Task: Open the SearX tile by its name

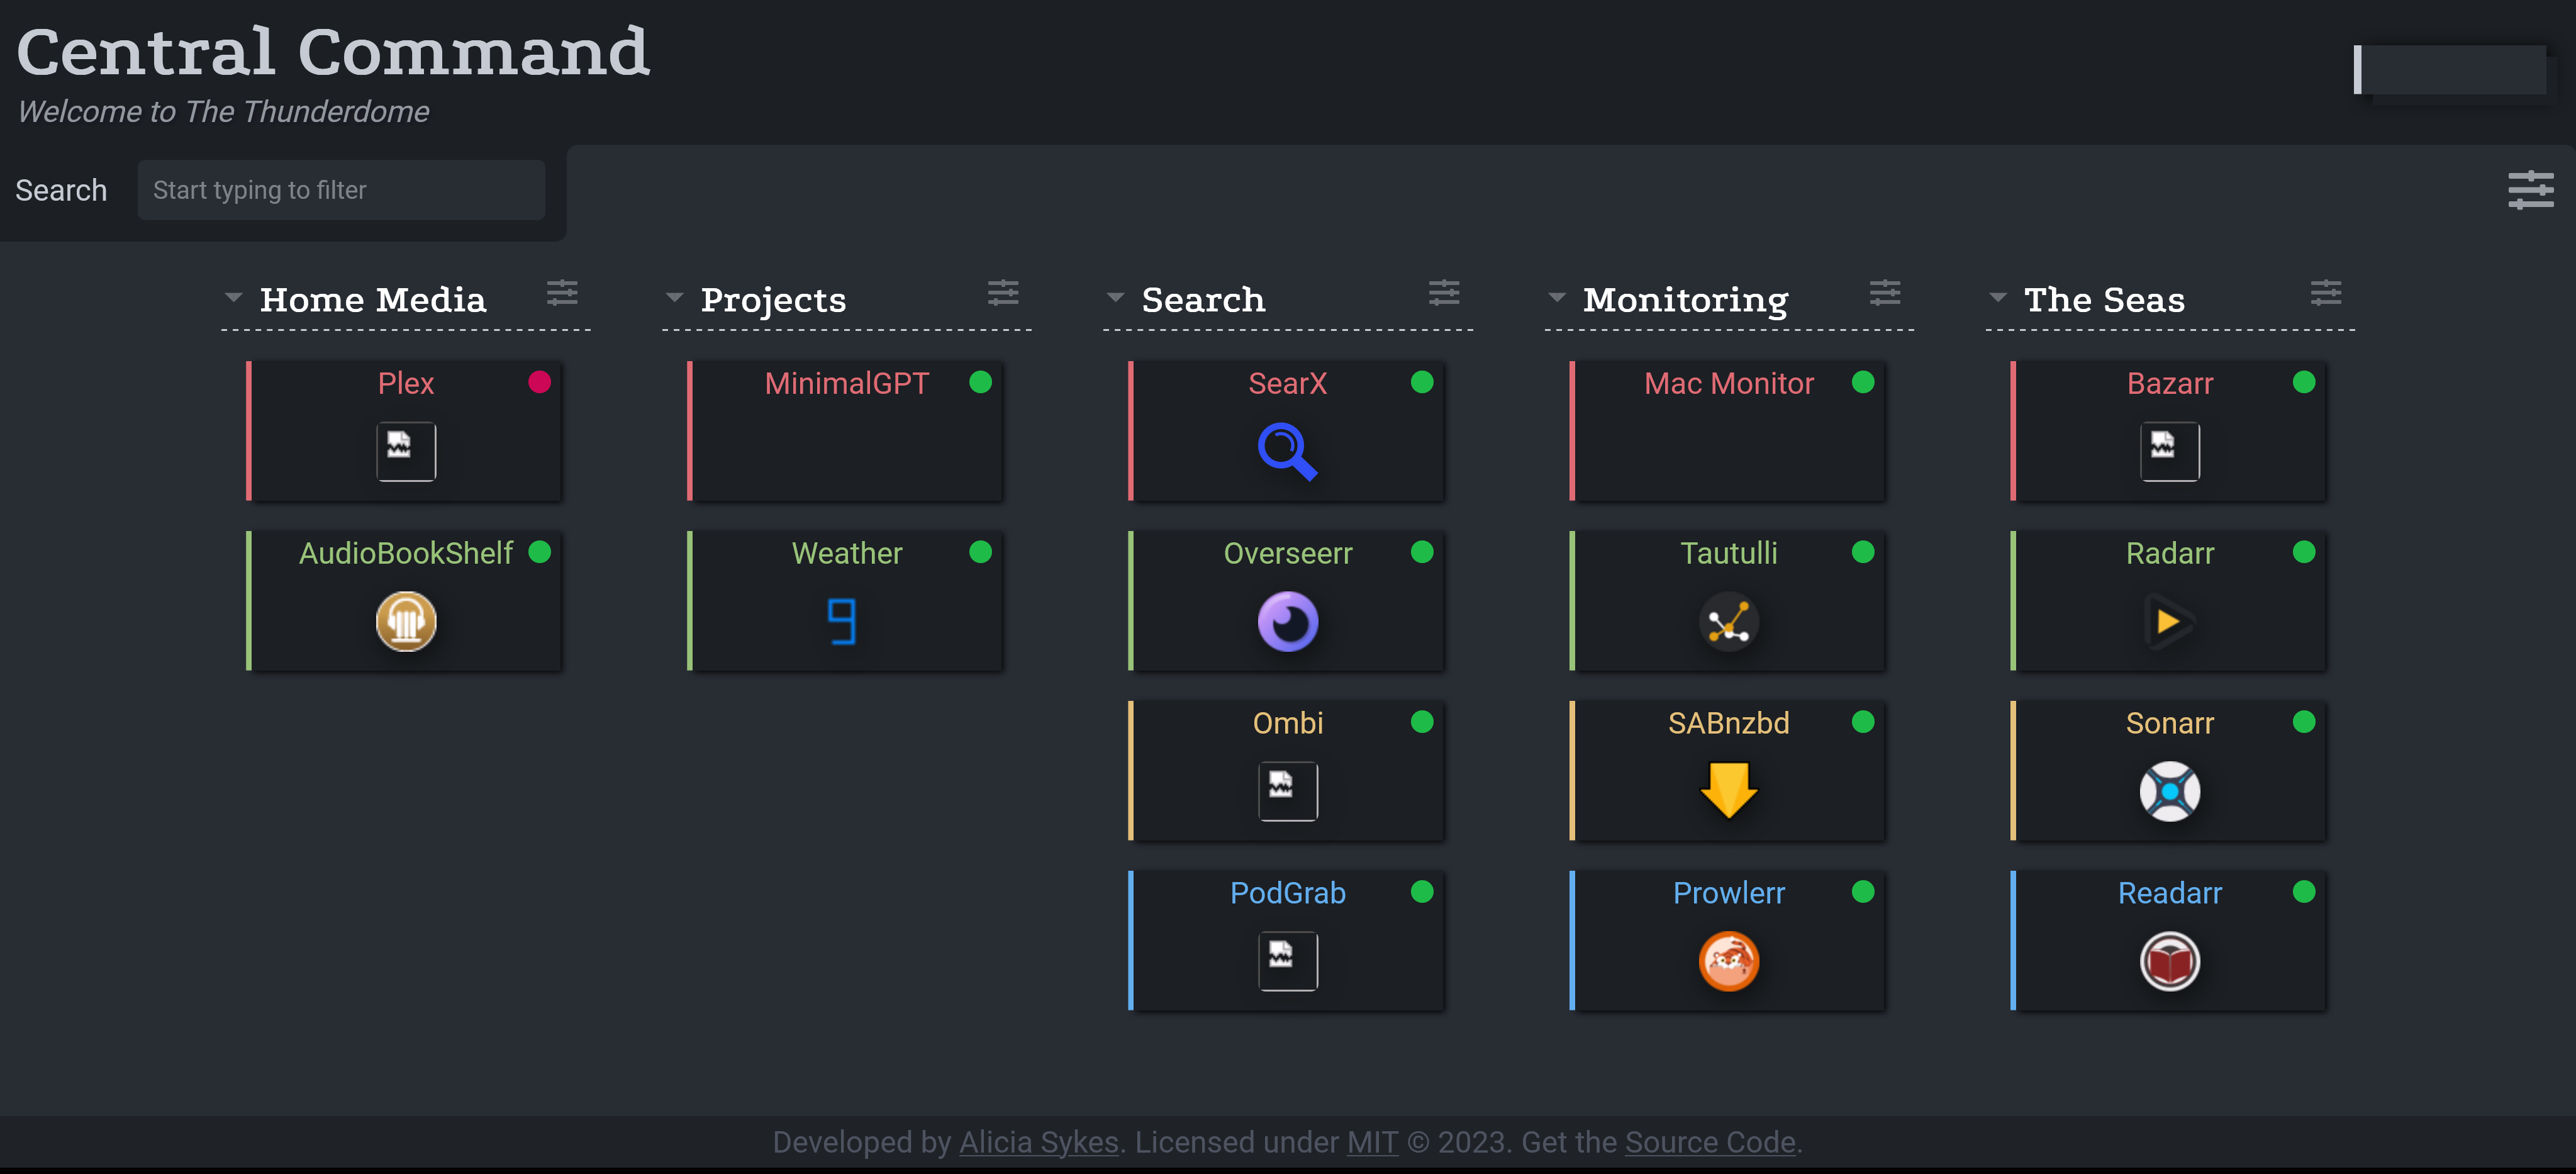Action: (1287, 383)
